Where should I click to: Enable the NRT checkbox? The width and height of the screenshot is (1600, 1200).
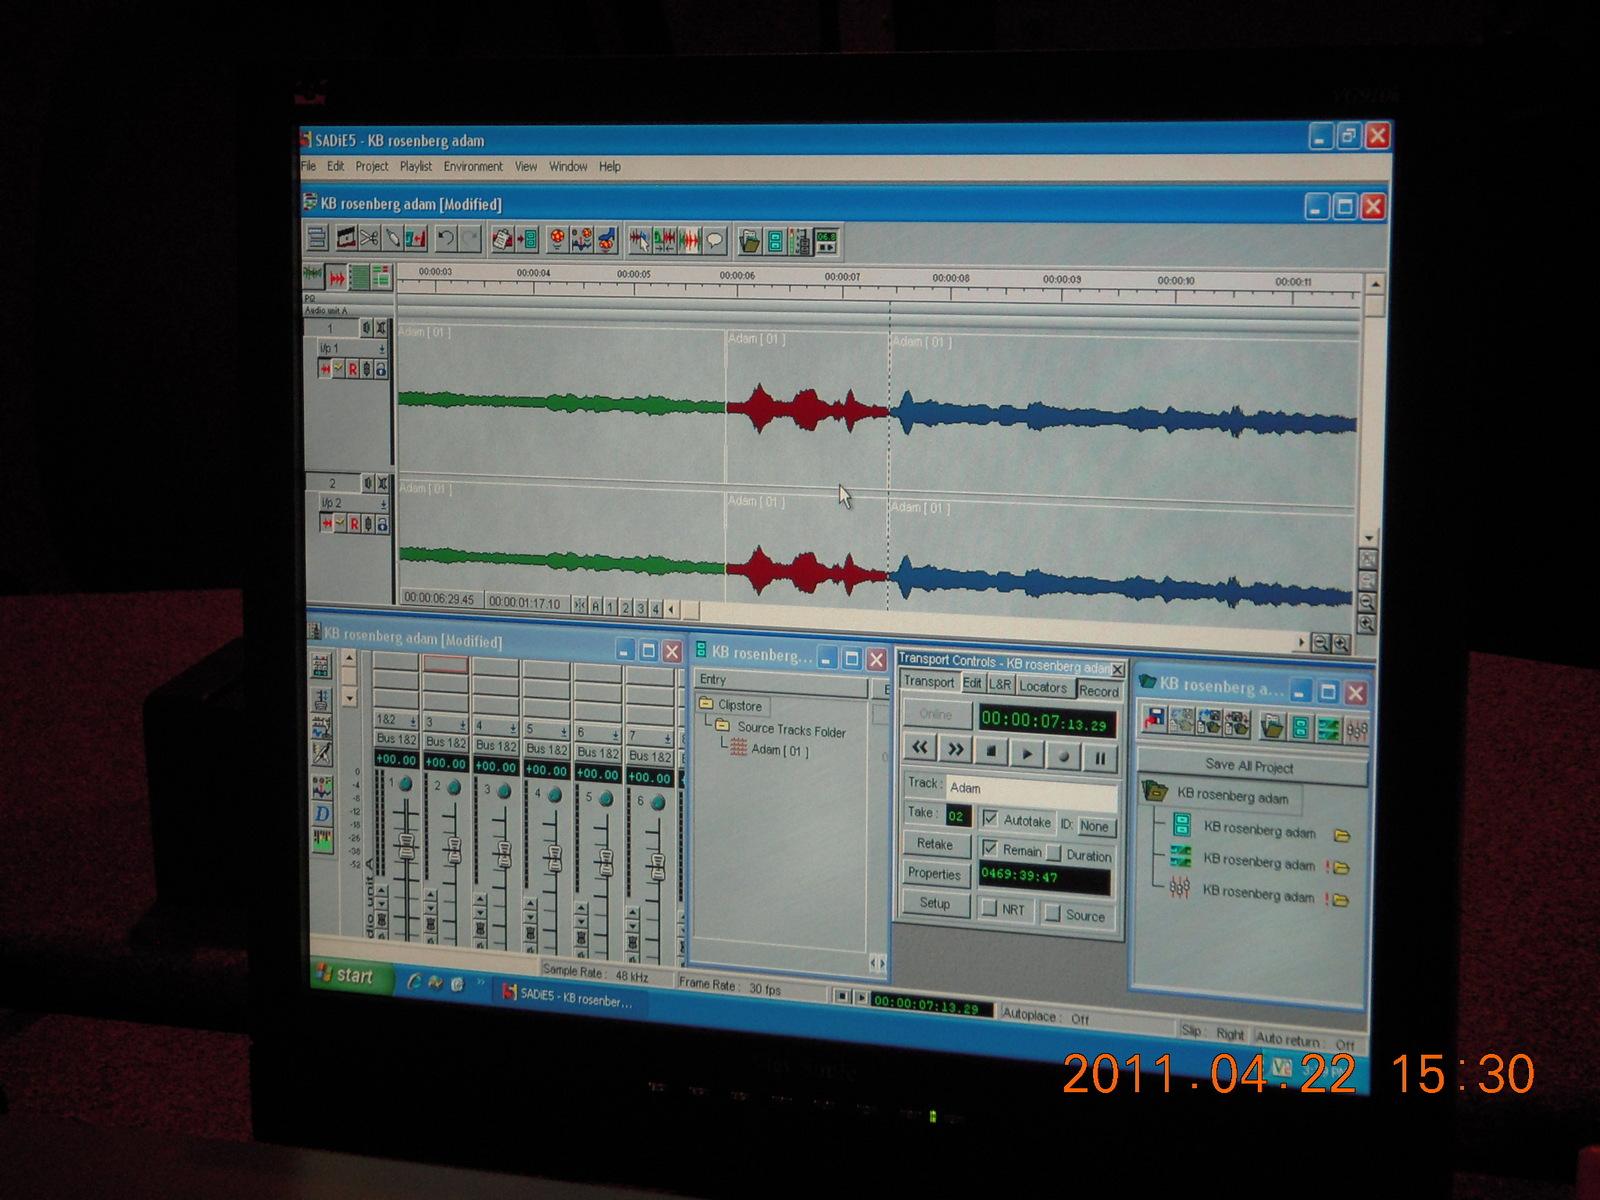point(989,907)
